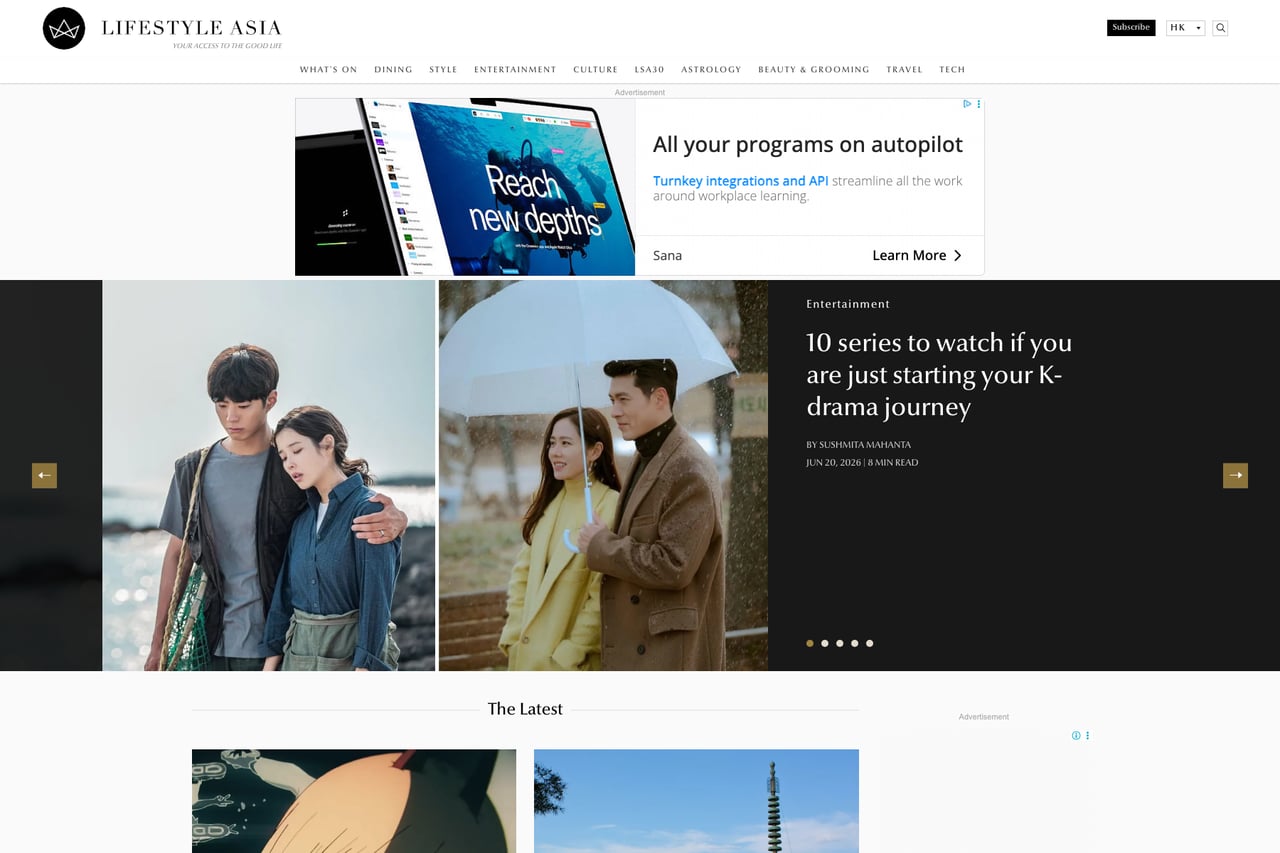Open the Beauty & Grooming menu
1280x853 pixels.
[x=814, y=70]
